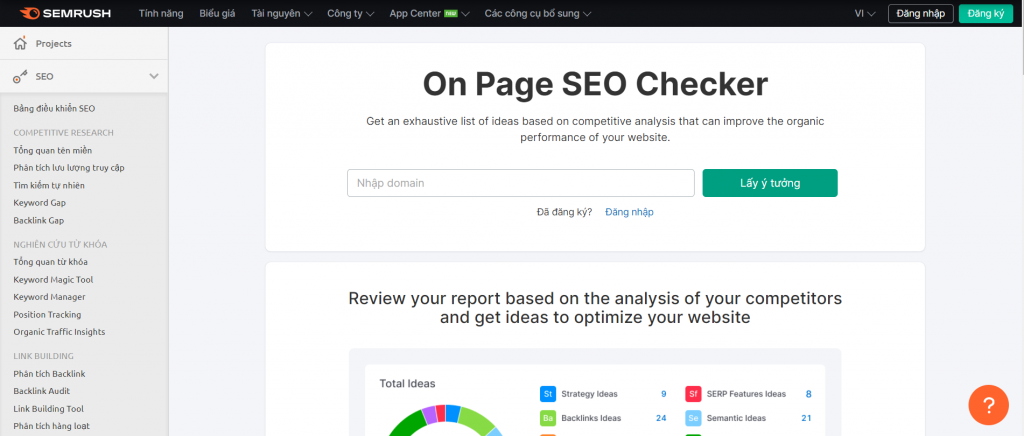Open Backlink Gap in sidebar
The width and height of the screenshot is (1024, 436).
coord(39,221)
